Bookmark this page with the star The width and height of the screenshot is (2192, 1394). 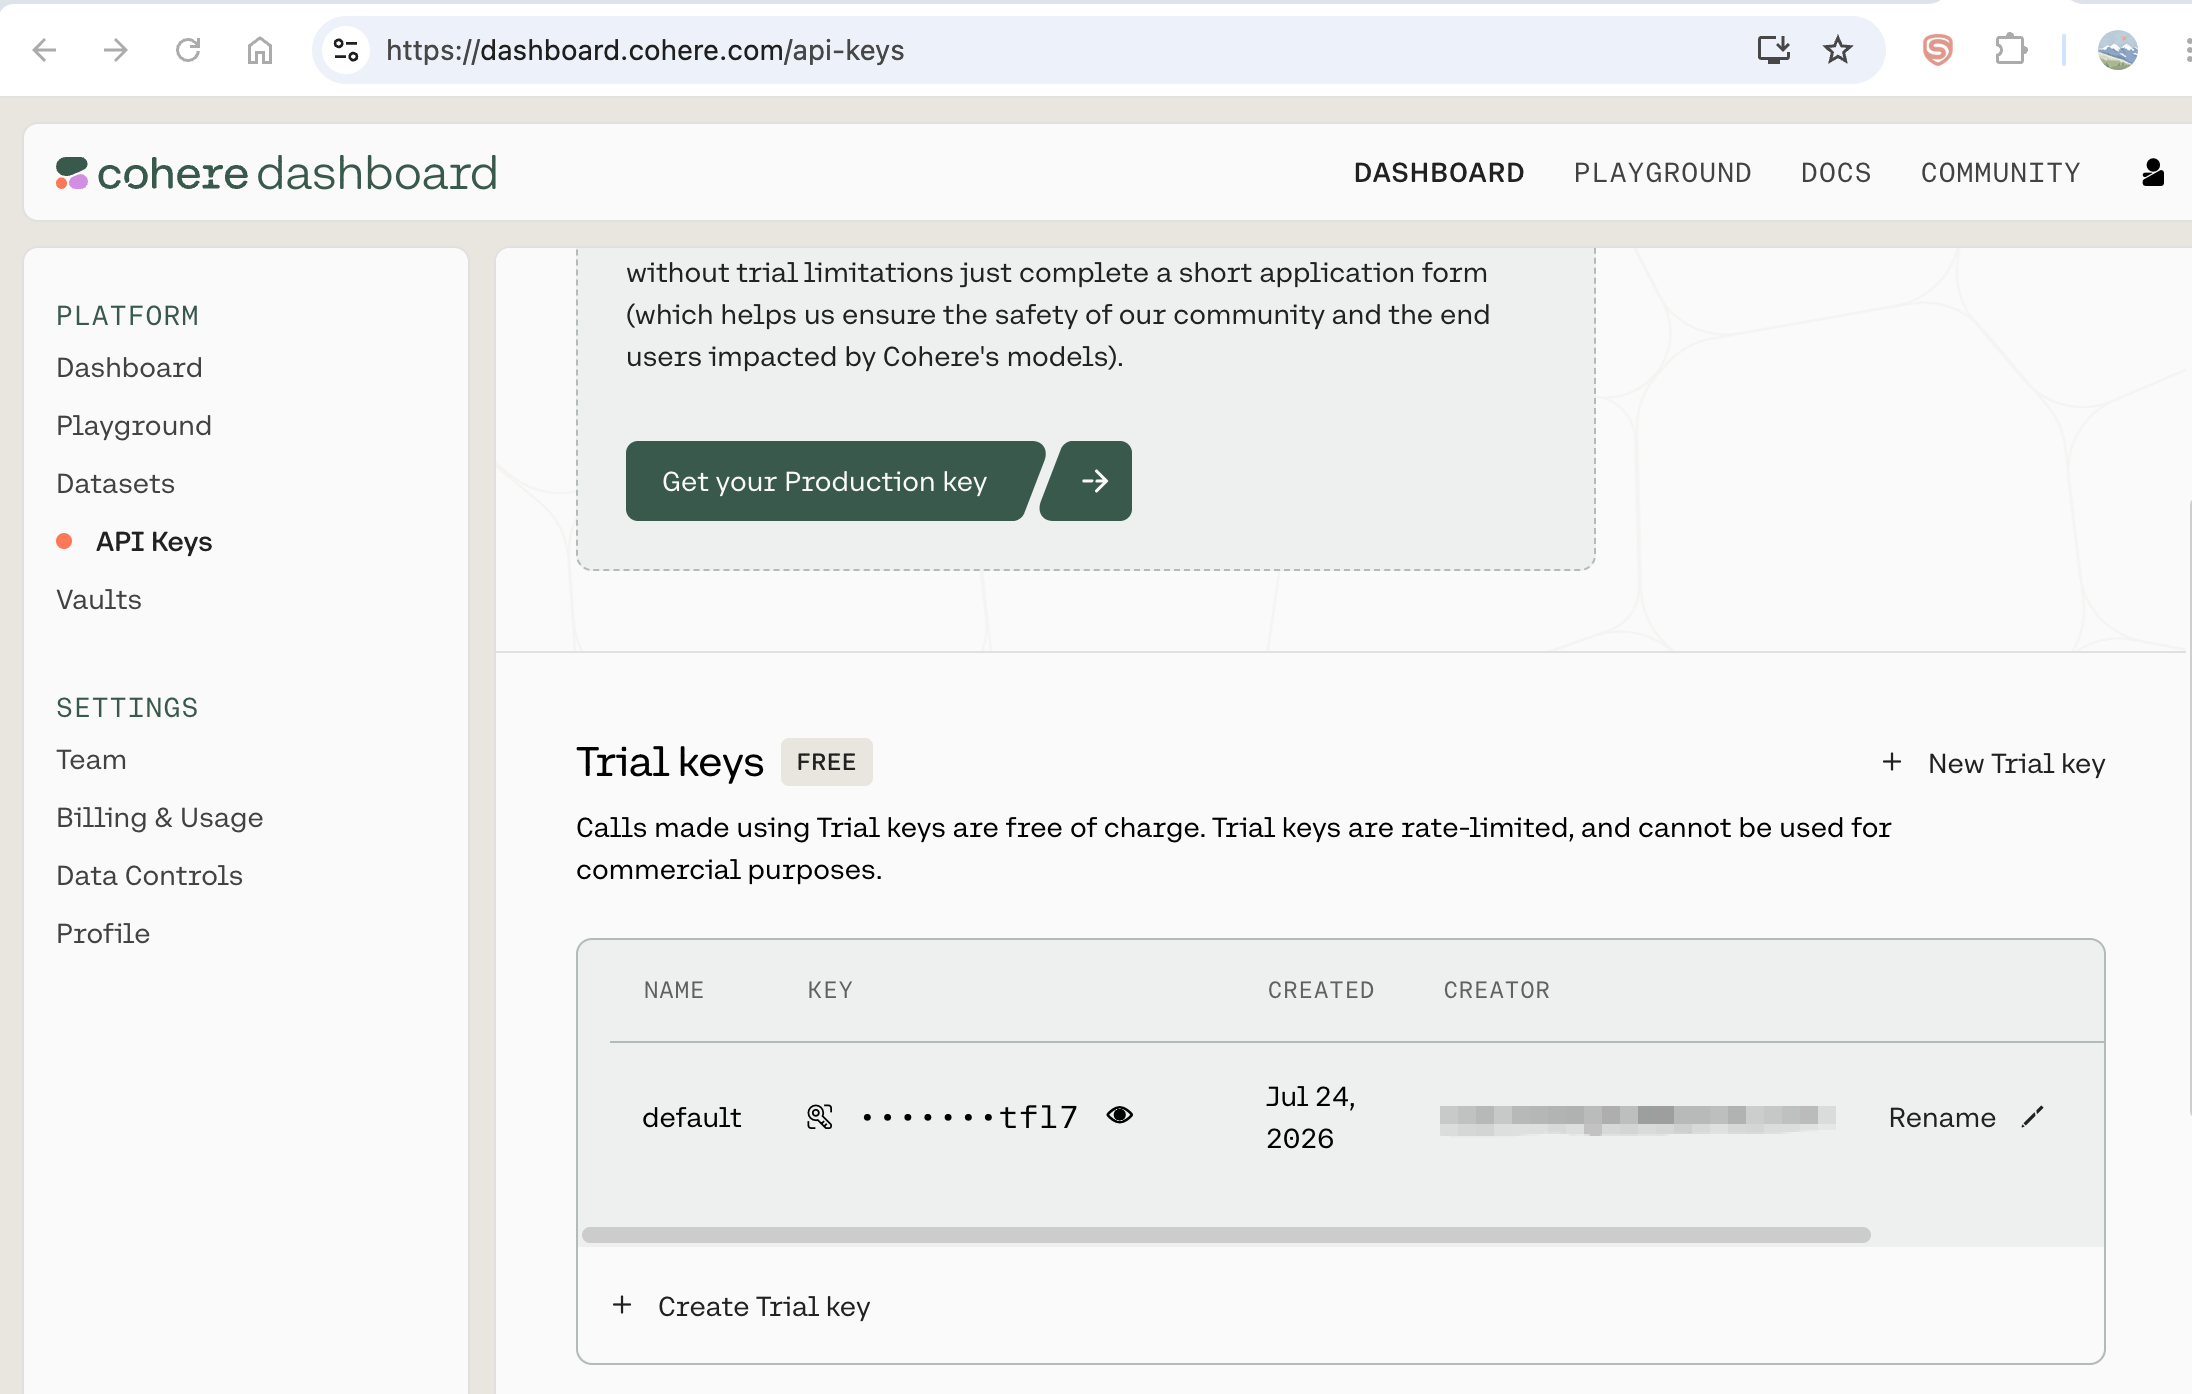click(1838, 50)
